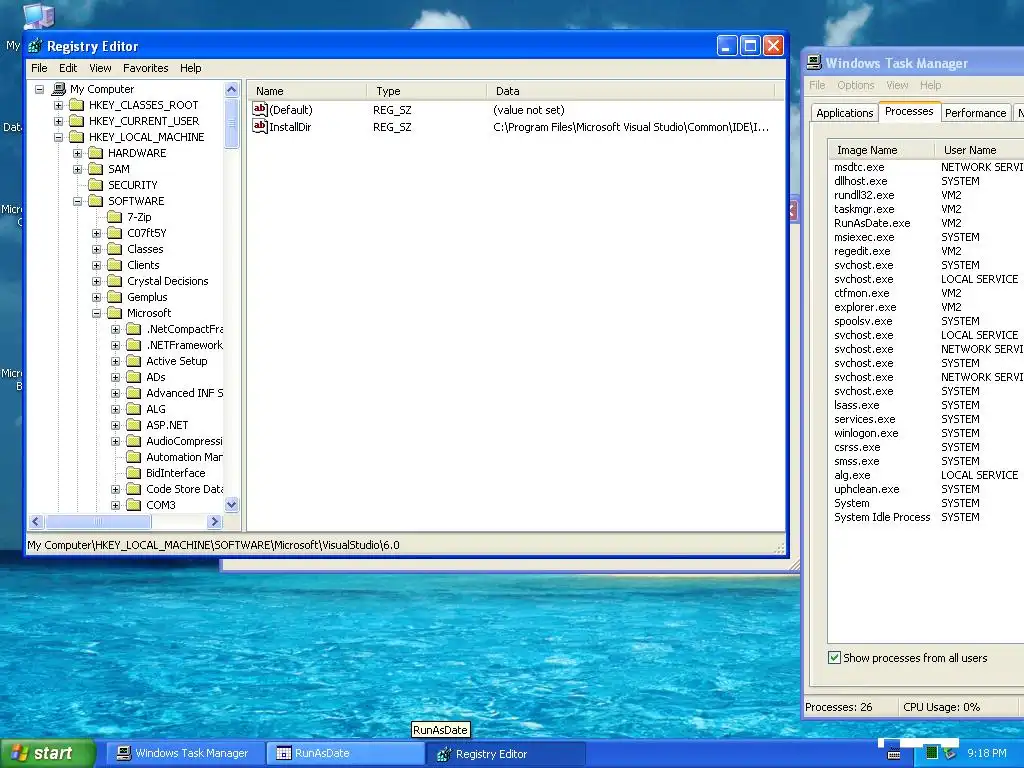Collapse the Microsoft key
Image resolution: width=1024 pixels, height=768 pixels.
click(x=96, y=313)
